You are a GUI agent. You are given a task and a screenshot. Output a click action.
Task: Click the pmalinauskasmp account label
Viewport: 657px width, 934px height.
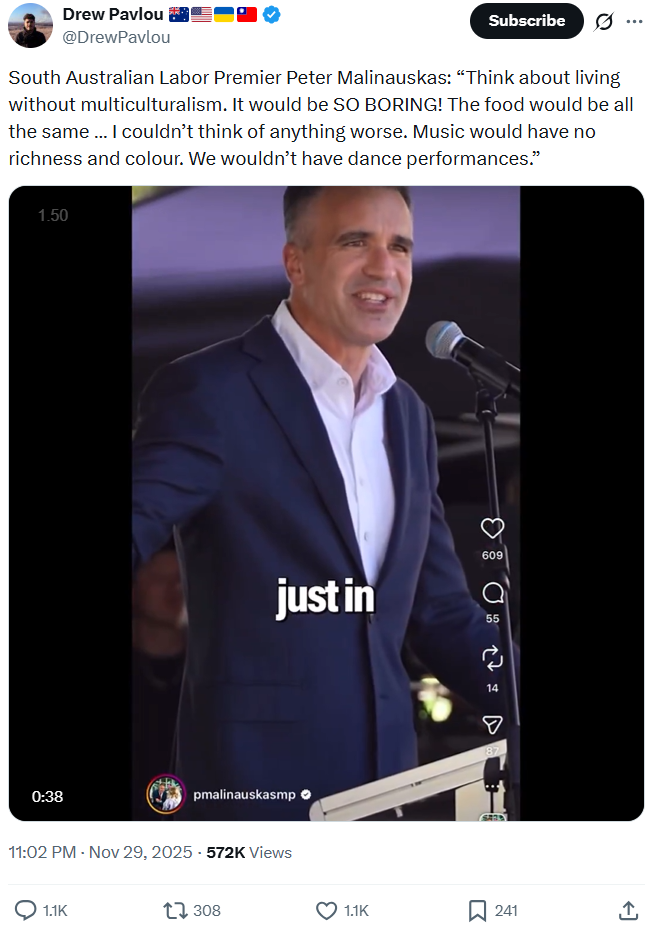244,795
